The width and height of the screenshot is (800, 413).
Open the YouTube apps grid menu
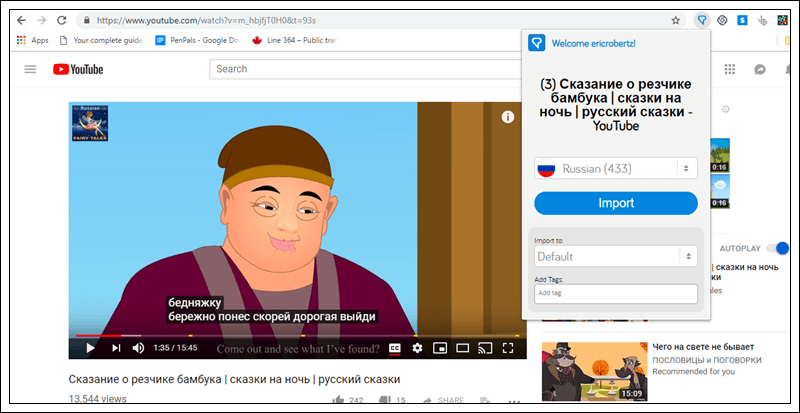point(730,69)
